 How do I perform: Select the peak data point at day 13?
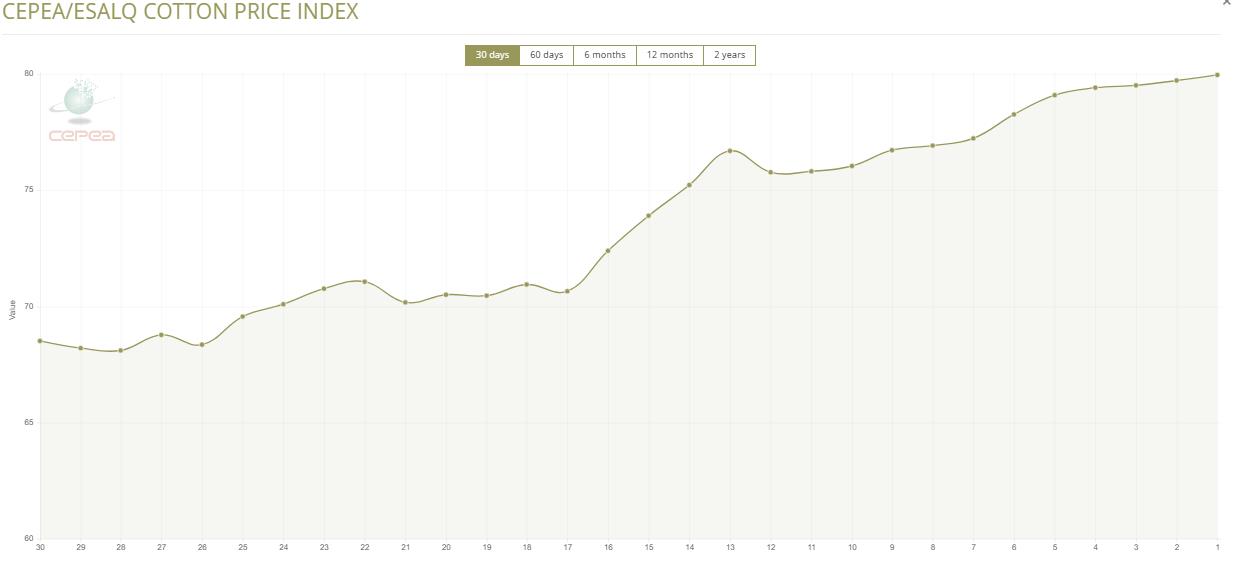(x=730, y=151)
